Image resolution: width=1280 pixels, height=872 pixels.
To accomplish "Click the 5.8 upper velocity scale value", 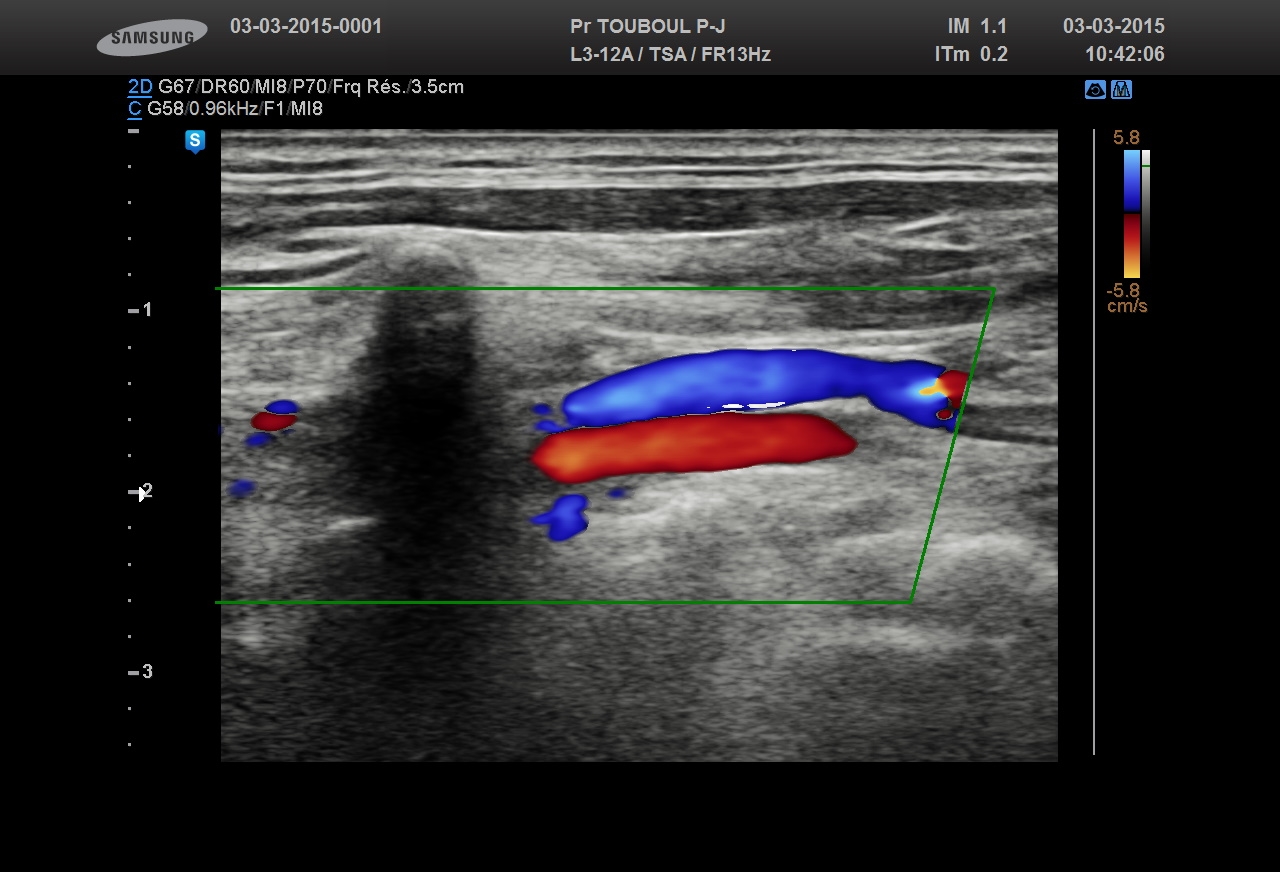I will pyautogui.click(x=1126, y=138).
